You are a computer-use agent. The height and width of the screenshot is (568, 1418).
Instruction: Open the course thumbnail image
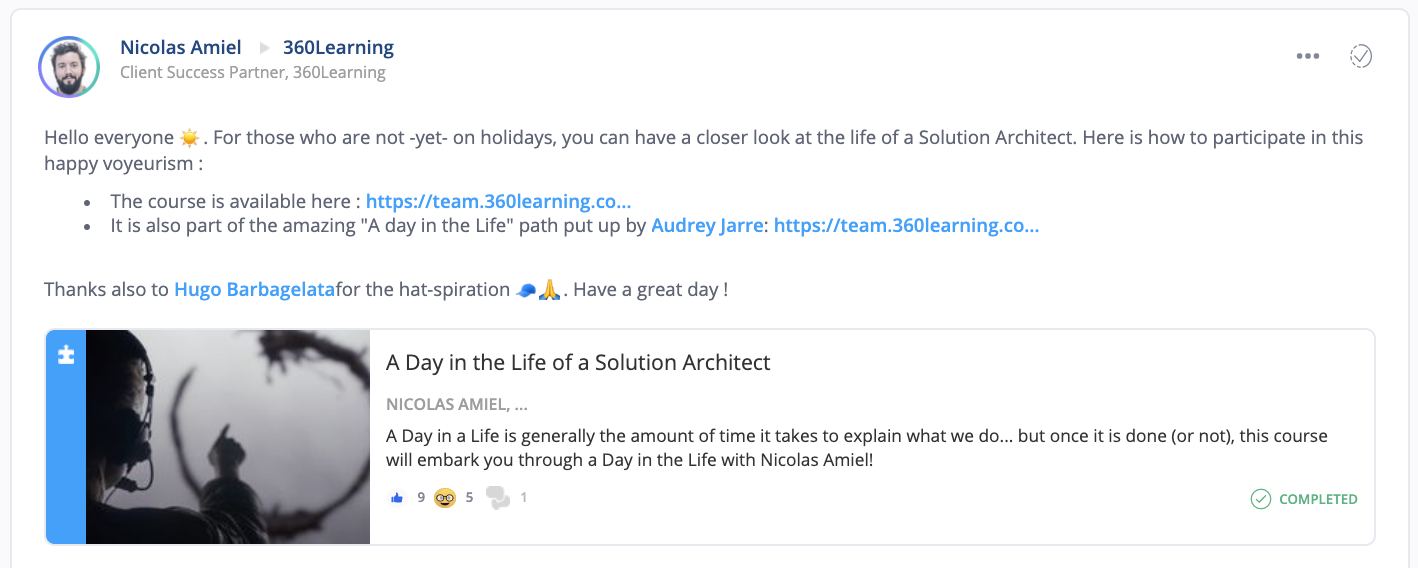coord(228,437)
